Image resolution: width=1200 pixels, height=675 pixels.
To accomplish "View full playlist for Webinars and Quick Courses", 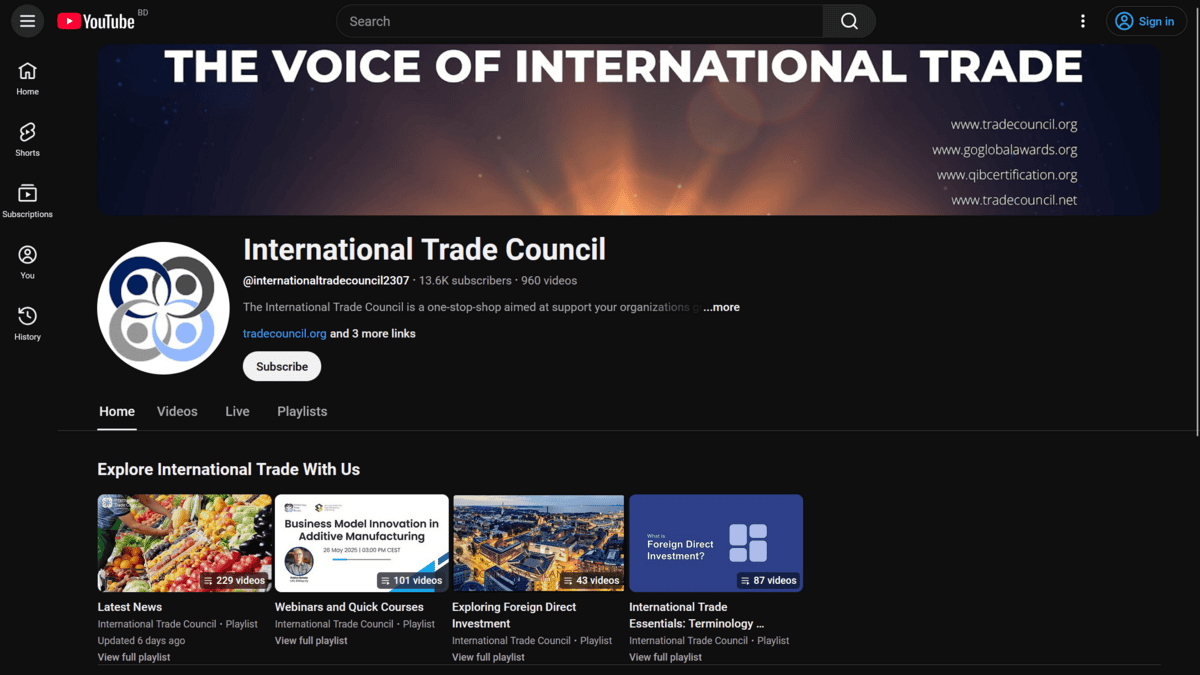I will [x=311, y=640].
